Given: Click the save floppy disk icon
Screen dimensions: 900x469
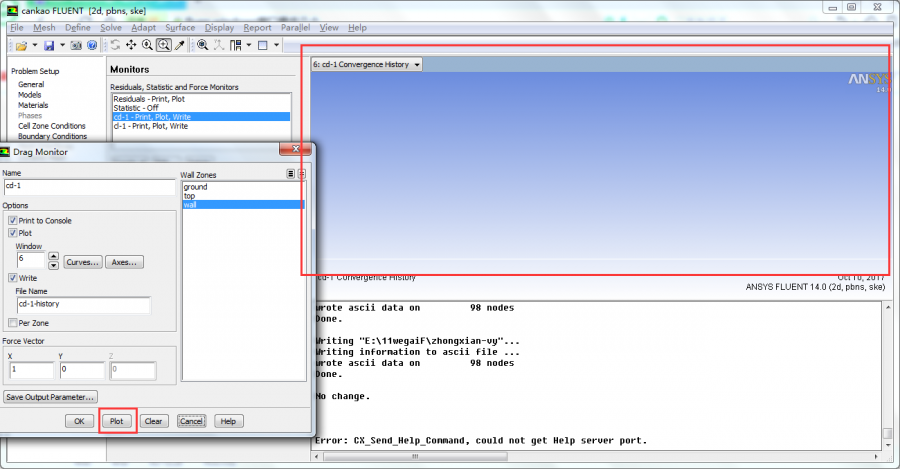Looking at the screenshot, I should click(49, 45).
